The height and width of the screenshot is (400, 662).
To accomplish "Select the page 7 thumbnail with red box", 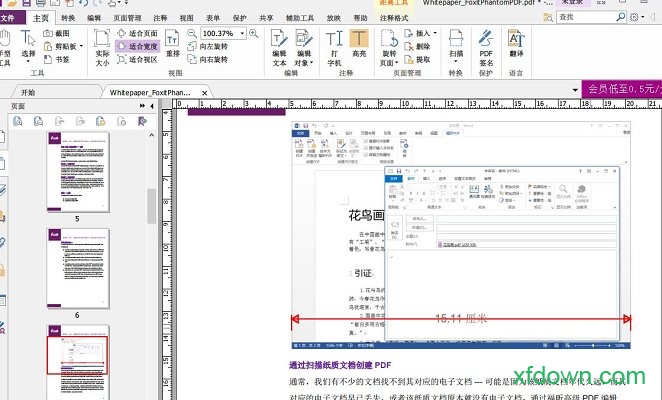I will click(x=78, y=362).
